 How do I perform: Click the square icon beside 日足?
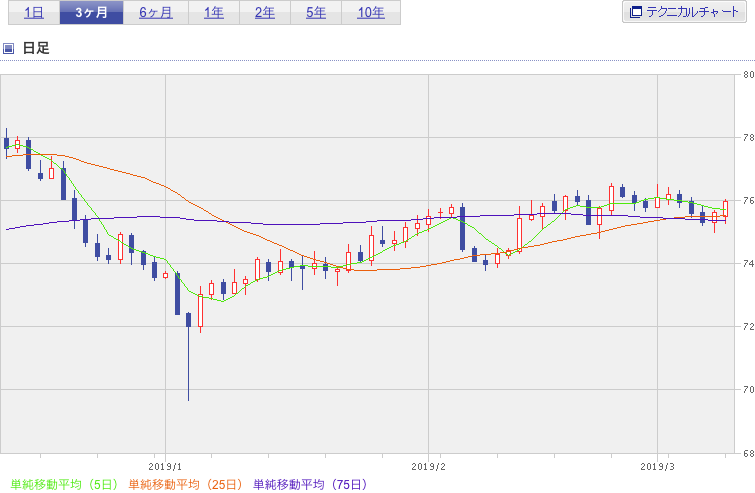coord(8,48)
